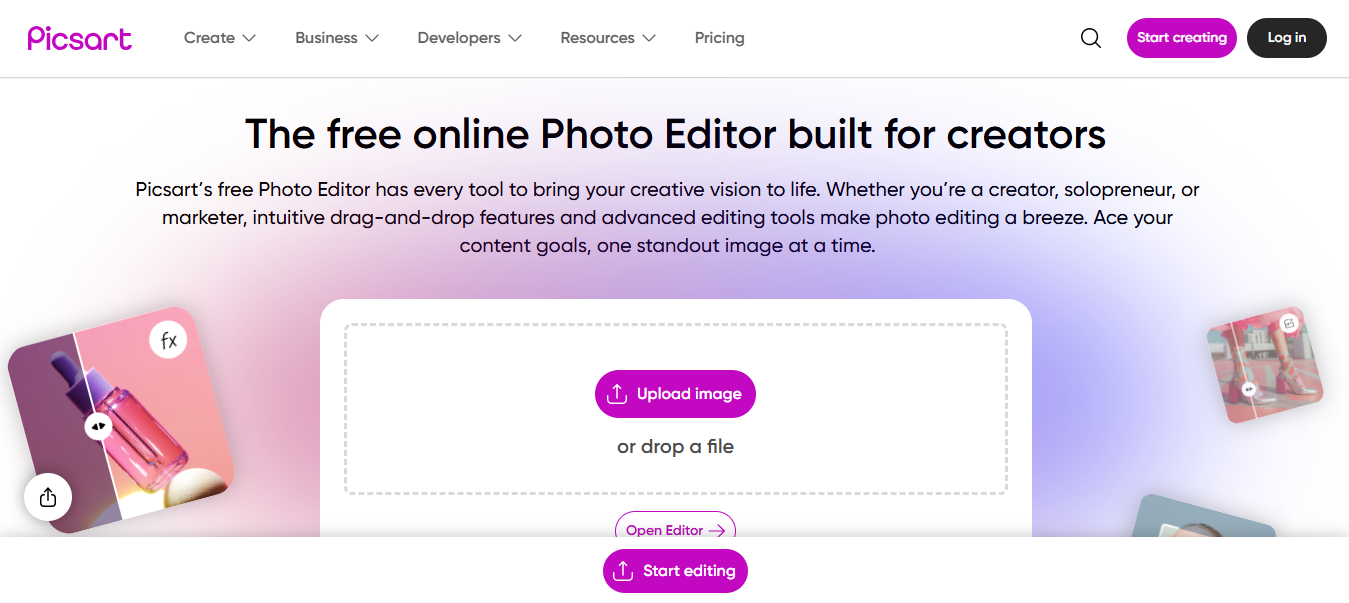Click the upload icon inside Upload image button
Image resolution: width=1349 pixels, height=603 pixels.
point(618,394)
